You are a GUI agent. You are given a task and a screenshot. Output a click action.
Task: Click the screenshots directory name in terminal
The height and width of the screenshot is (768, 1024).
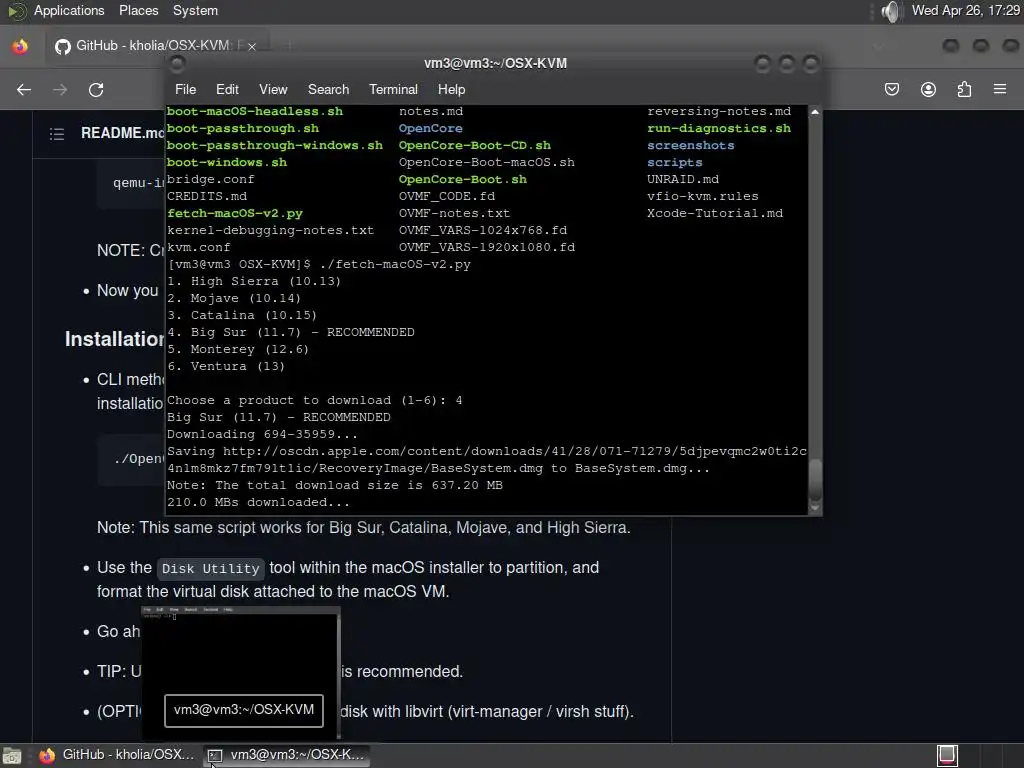(690, 146)
